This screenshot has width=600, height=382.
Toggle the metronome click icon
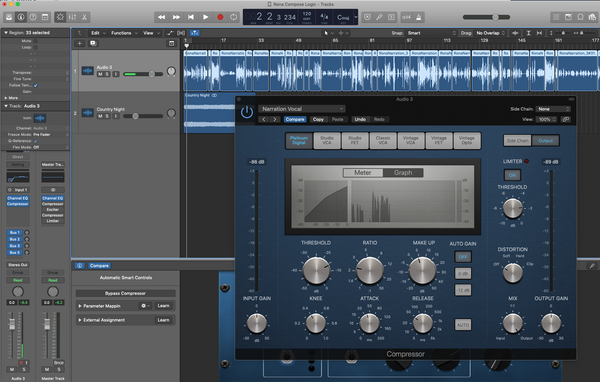(419, 17)
